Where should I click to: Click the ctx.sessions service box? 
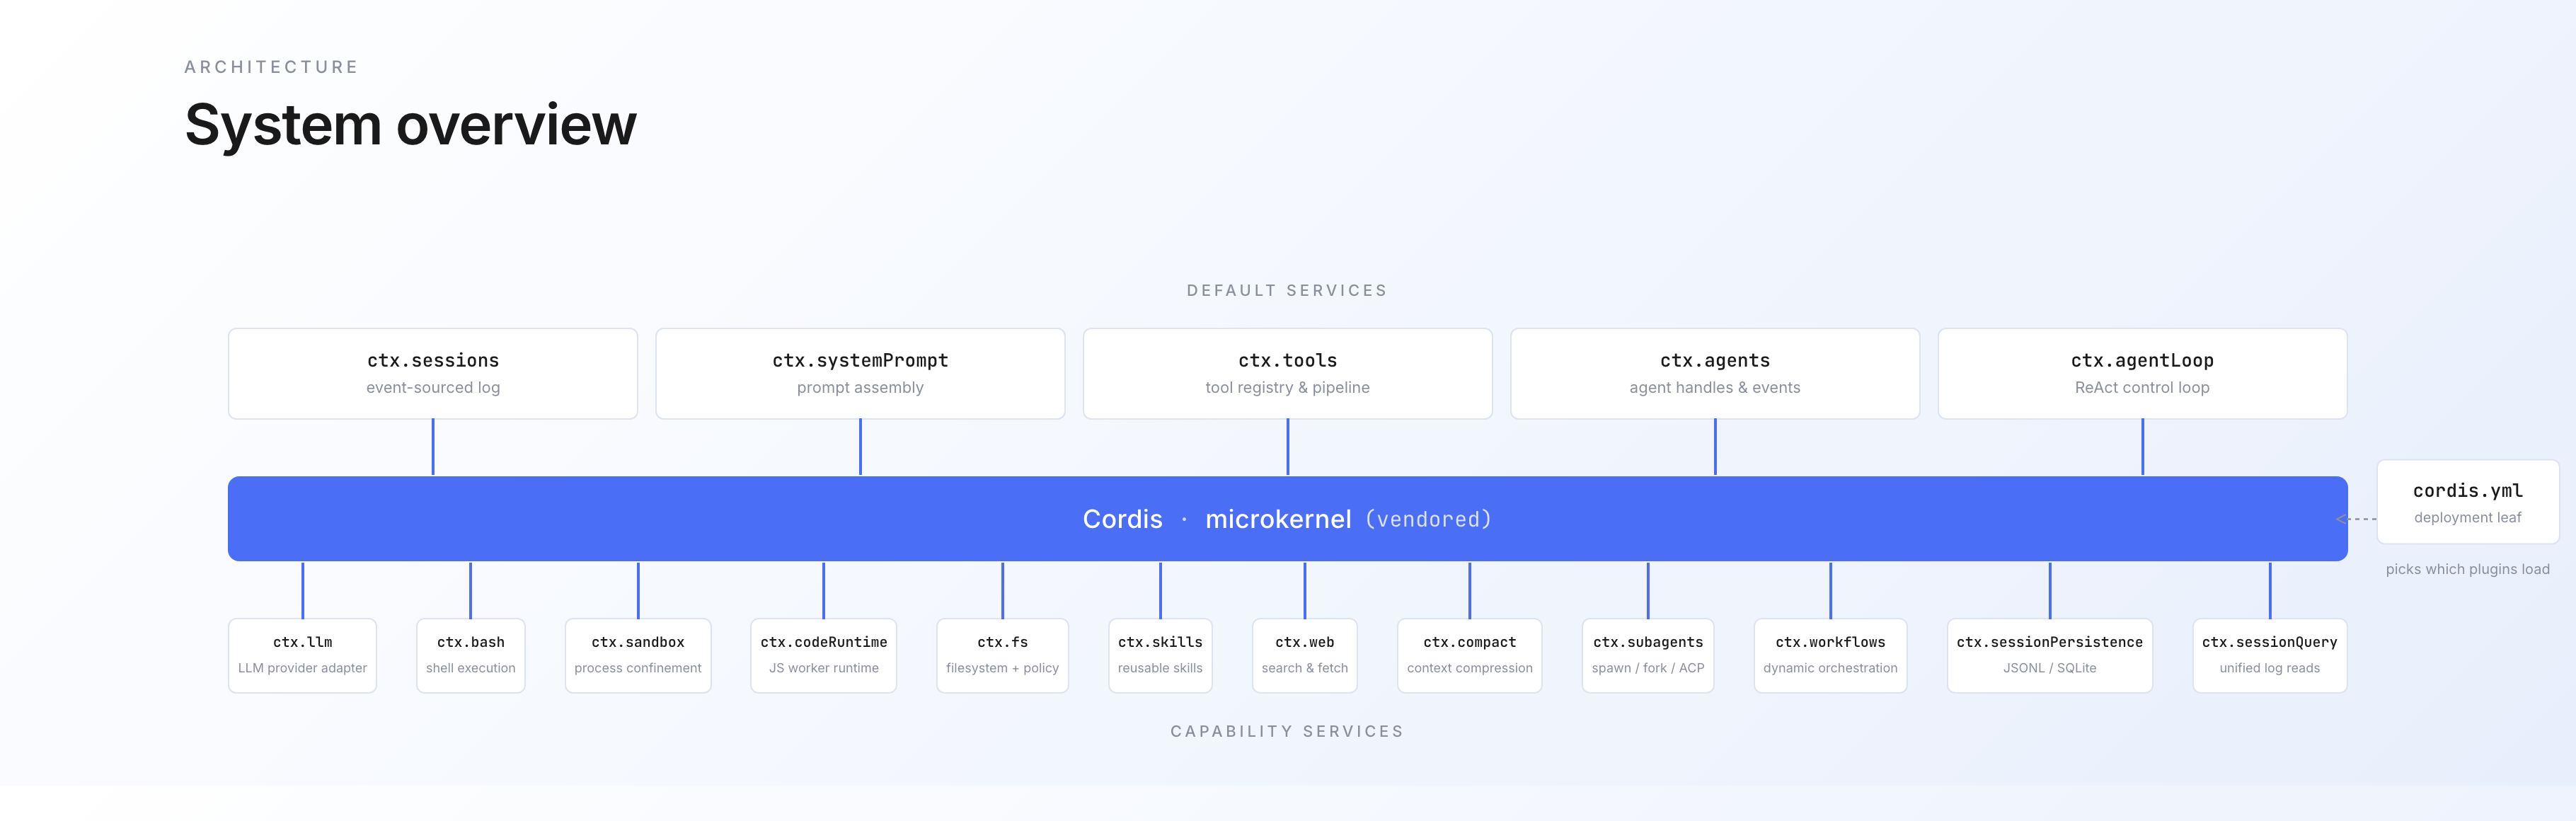point(432,373)
